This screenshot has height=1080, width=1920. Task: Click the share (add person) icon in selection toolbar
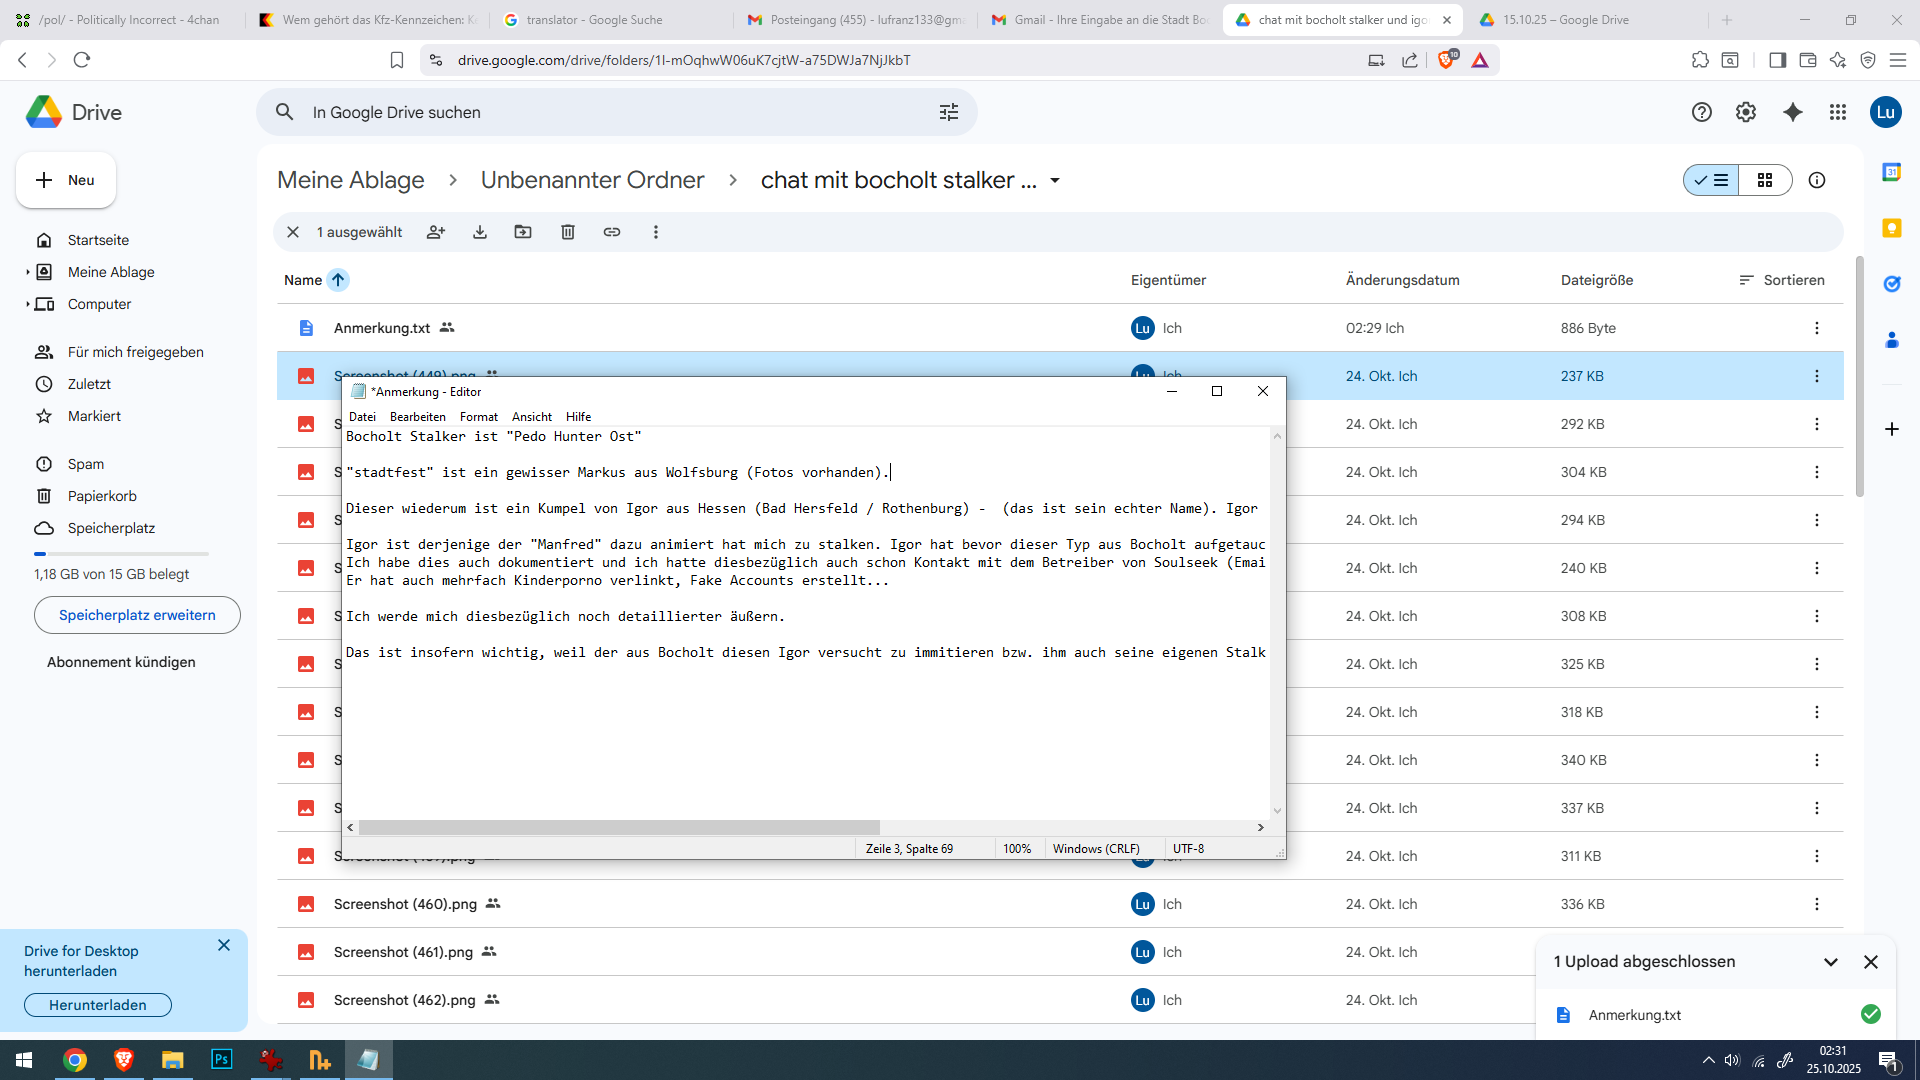tap(435, 232)
